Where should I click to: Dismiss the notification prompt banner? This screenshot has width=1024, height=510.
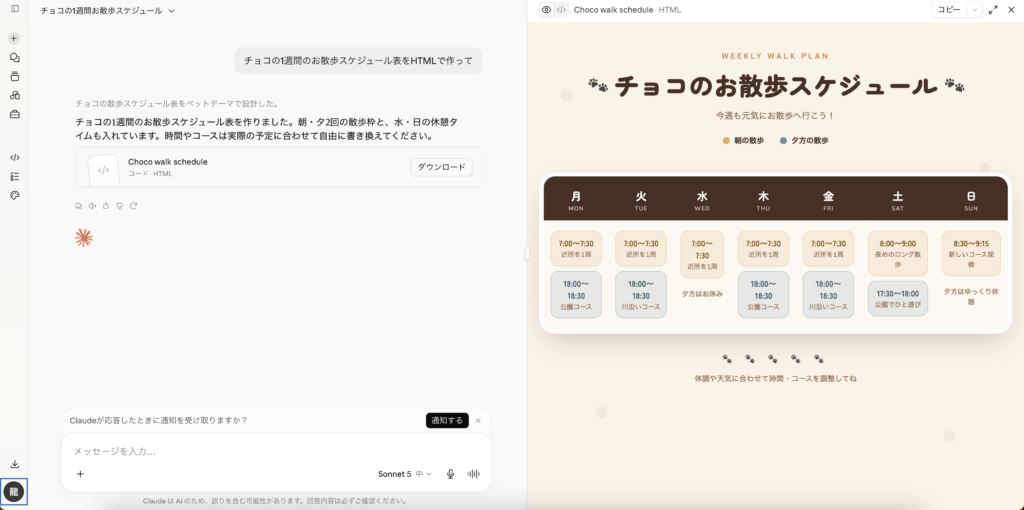[478, 421]
